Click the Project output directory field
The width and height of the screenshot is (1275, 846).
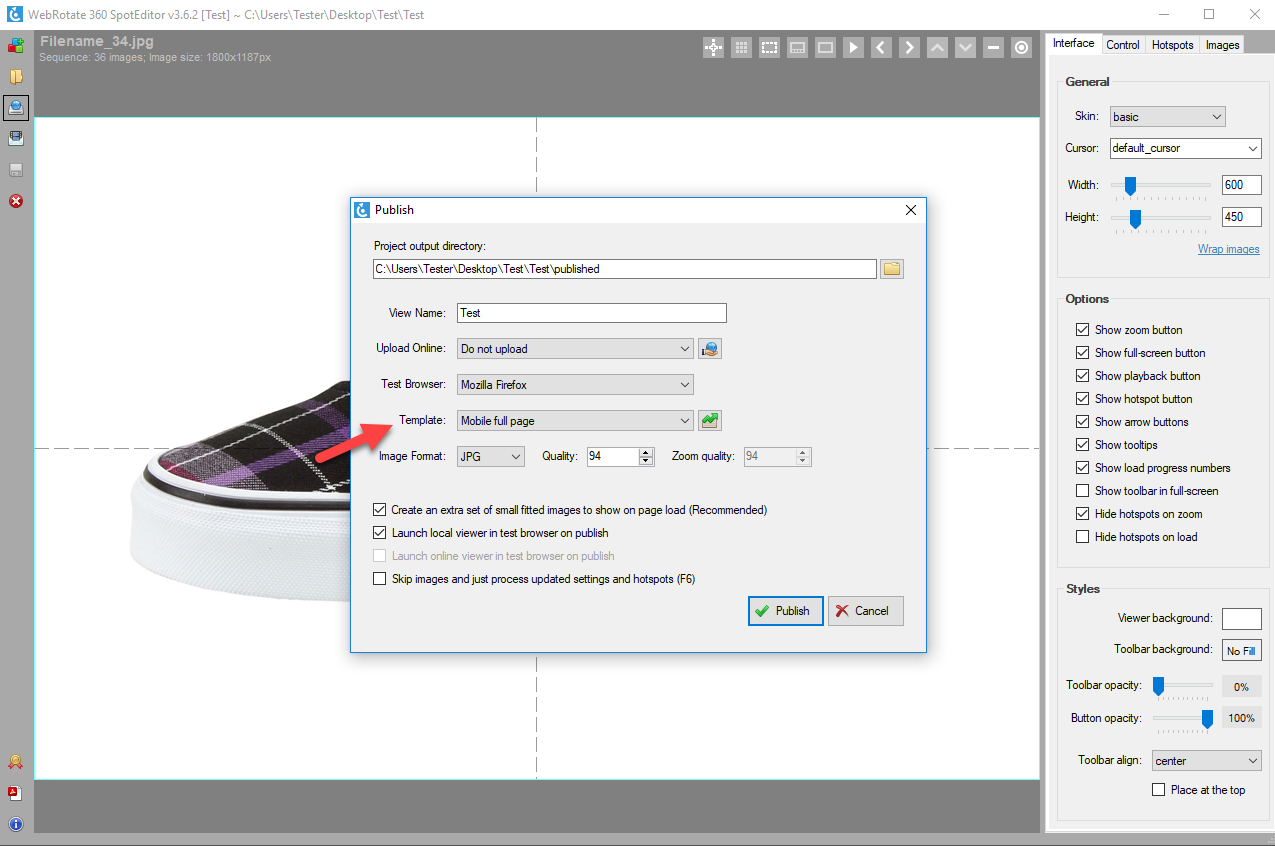(x=625, y=269)
